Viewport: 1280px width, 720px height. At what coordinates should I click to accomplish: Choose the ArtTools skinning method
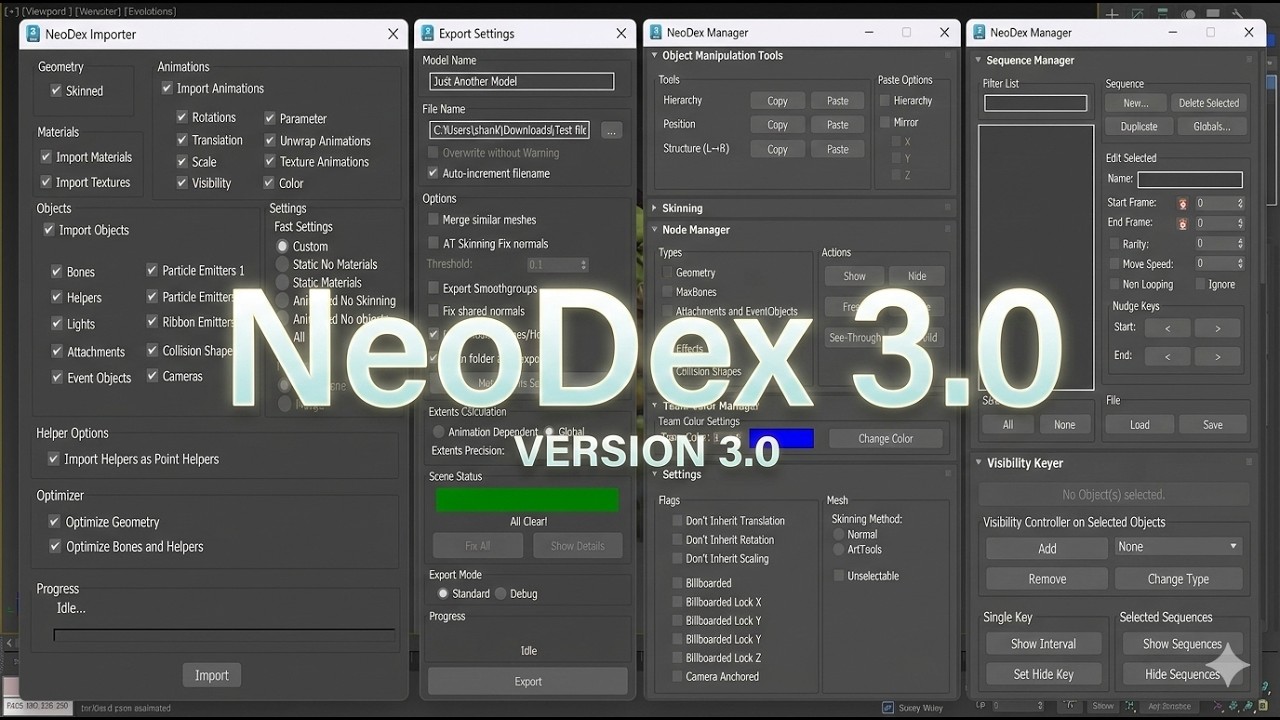point(838,549)
